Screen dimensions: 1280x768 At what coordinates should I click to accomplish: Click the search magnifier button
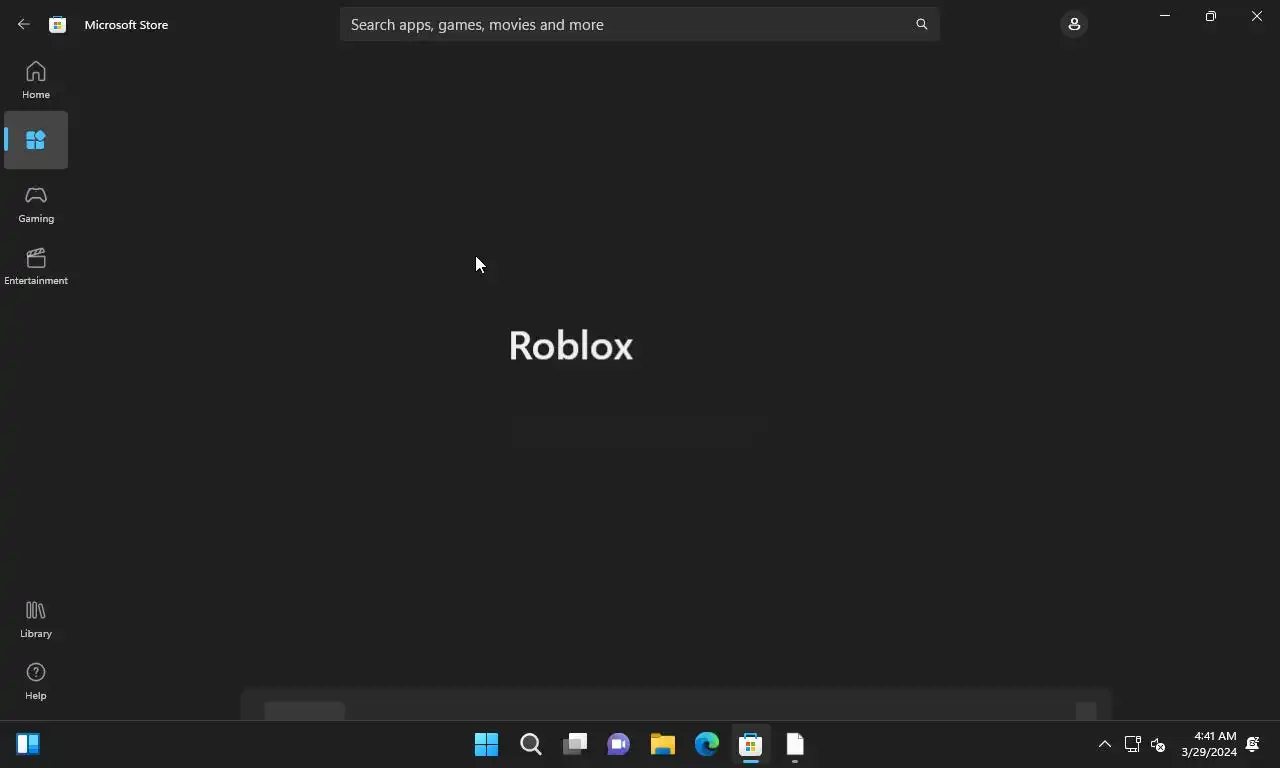(x=922, y=24)
